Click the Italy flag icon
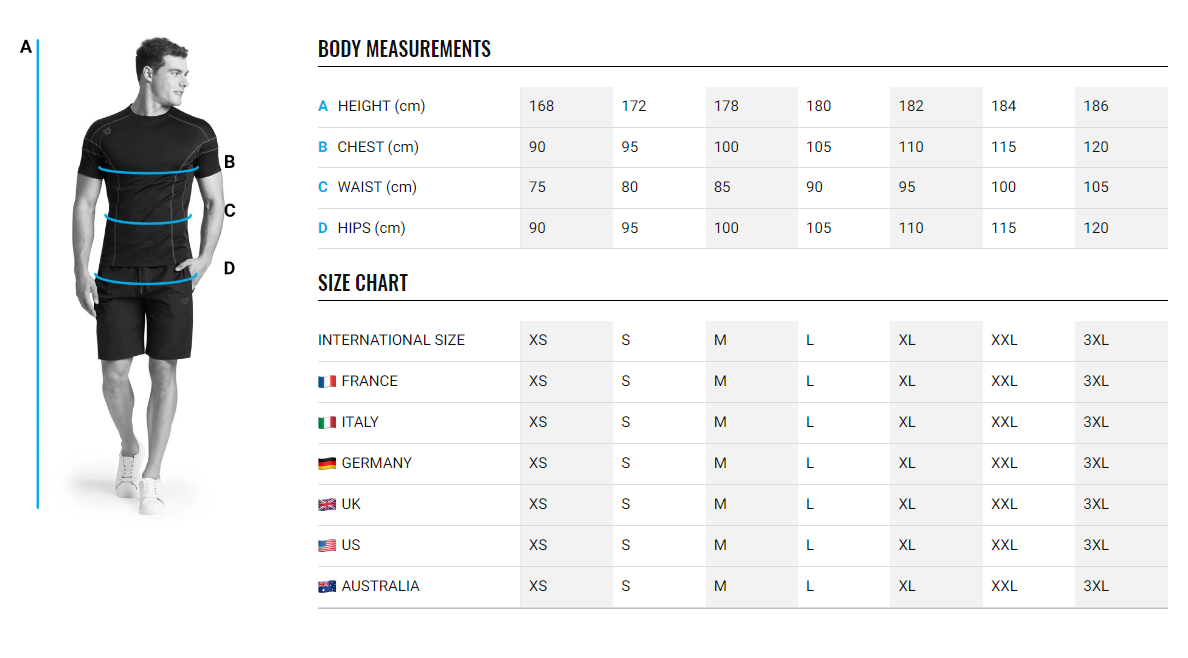Viewport: 1188px width, 658px height. (326, 422)
